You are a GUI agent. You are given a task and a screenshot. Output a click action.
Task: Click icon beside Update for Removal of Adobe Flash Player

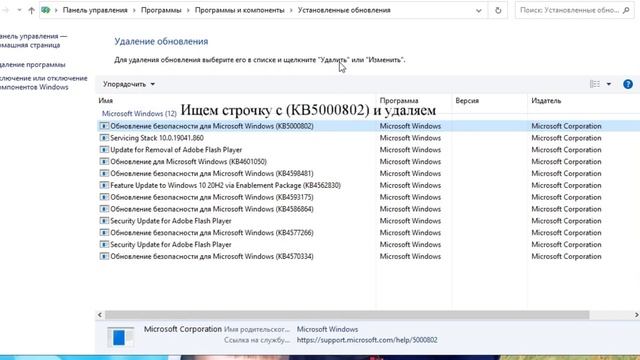[104, 150]
